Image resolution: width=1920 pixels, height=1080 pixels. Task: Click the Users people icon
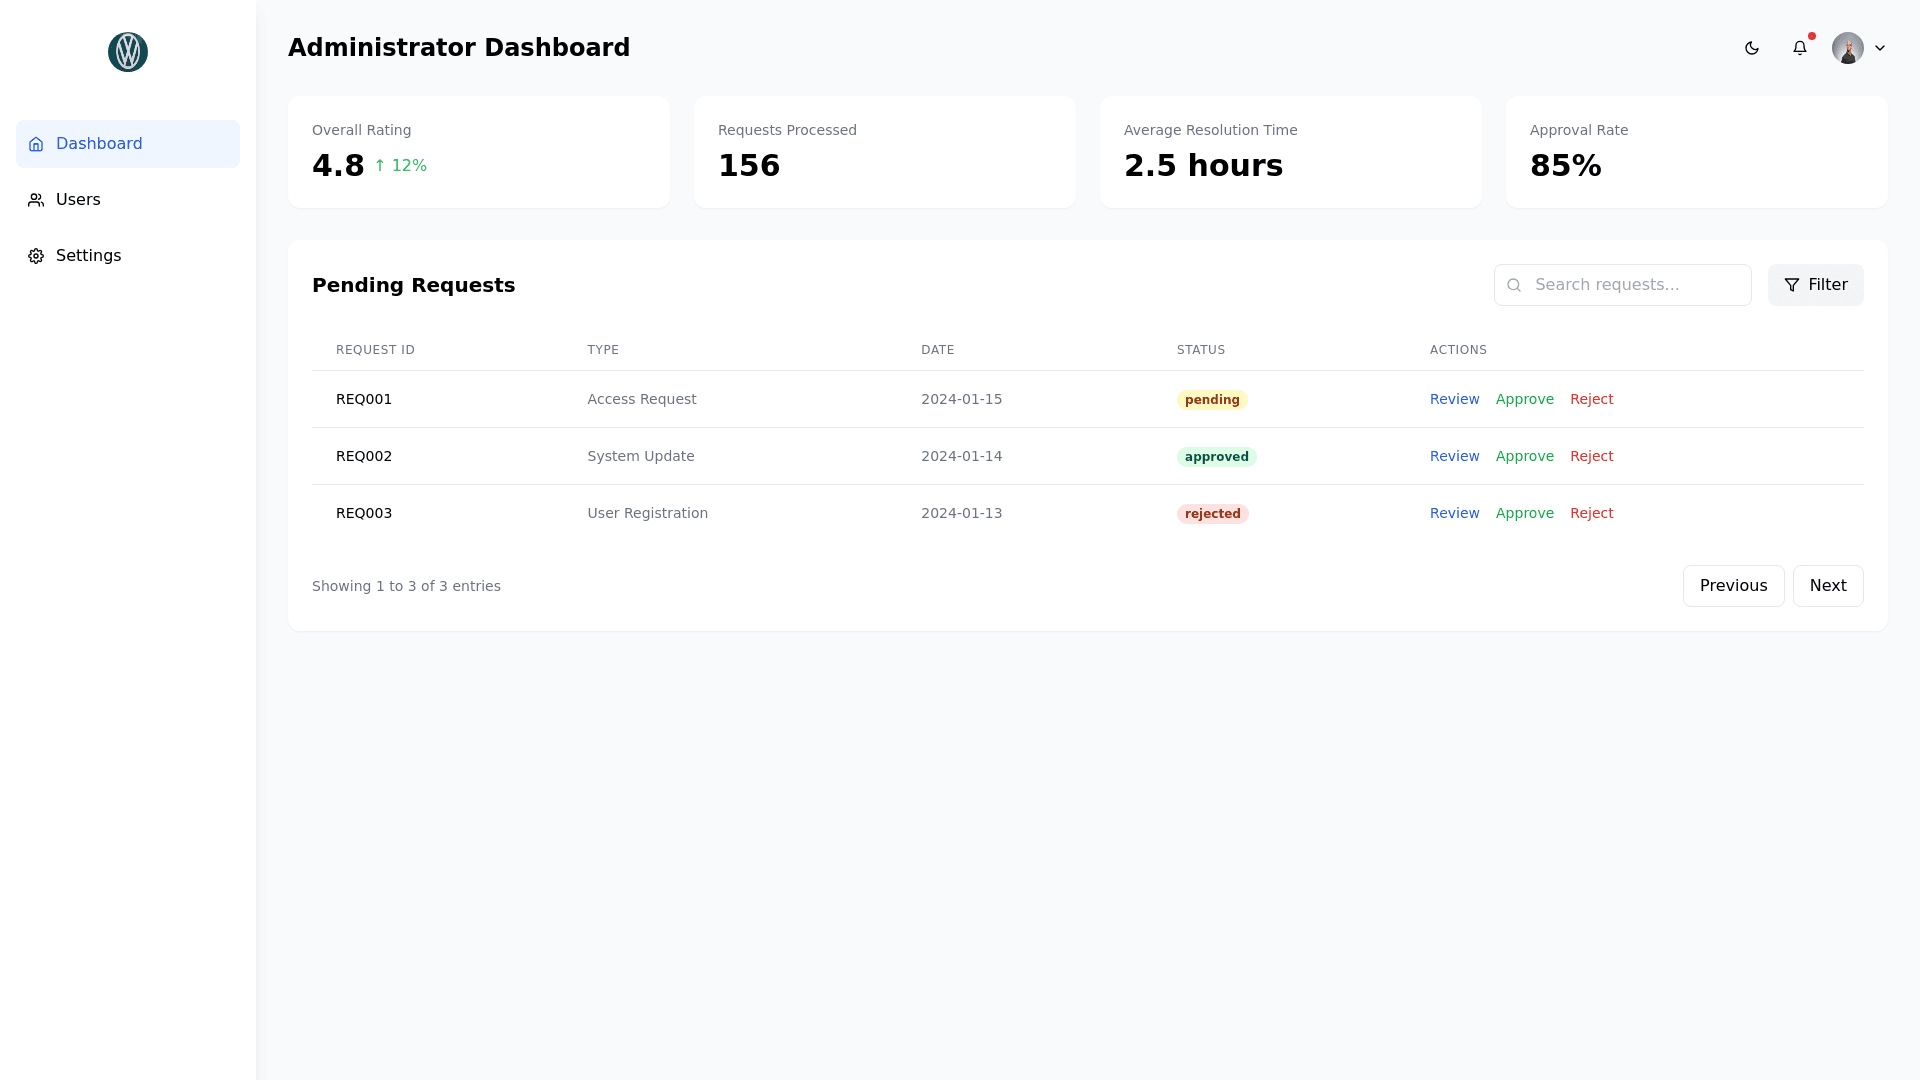tap(36, 200)
